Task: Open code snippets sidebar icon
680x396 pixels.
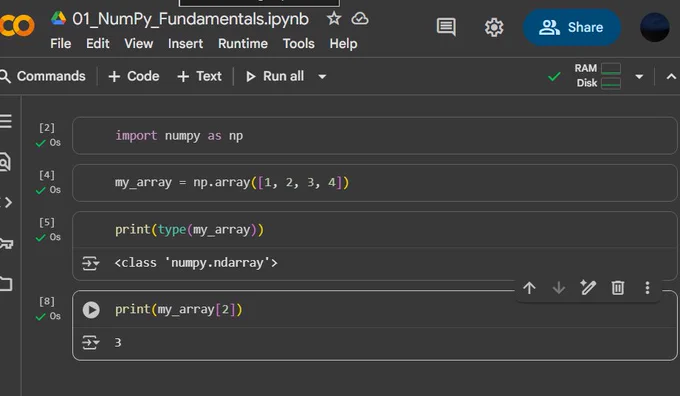Action: pos(7,202)
